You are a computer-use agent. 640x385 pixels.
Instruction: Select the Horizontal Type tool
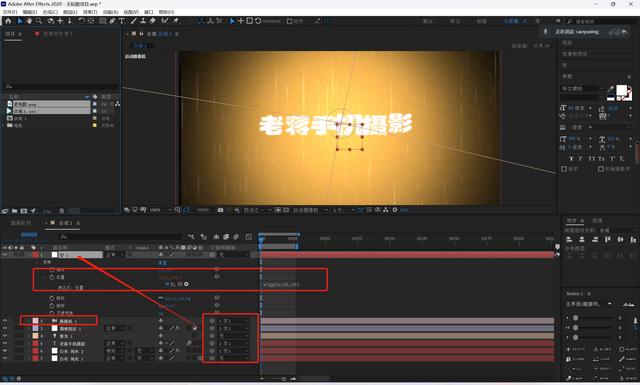[x=122, y=21]
